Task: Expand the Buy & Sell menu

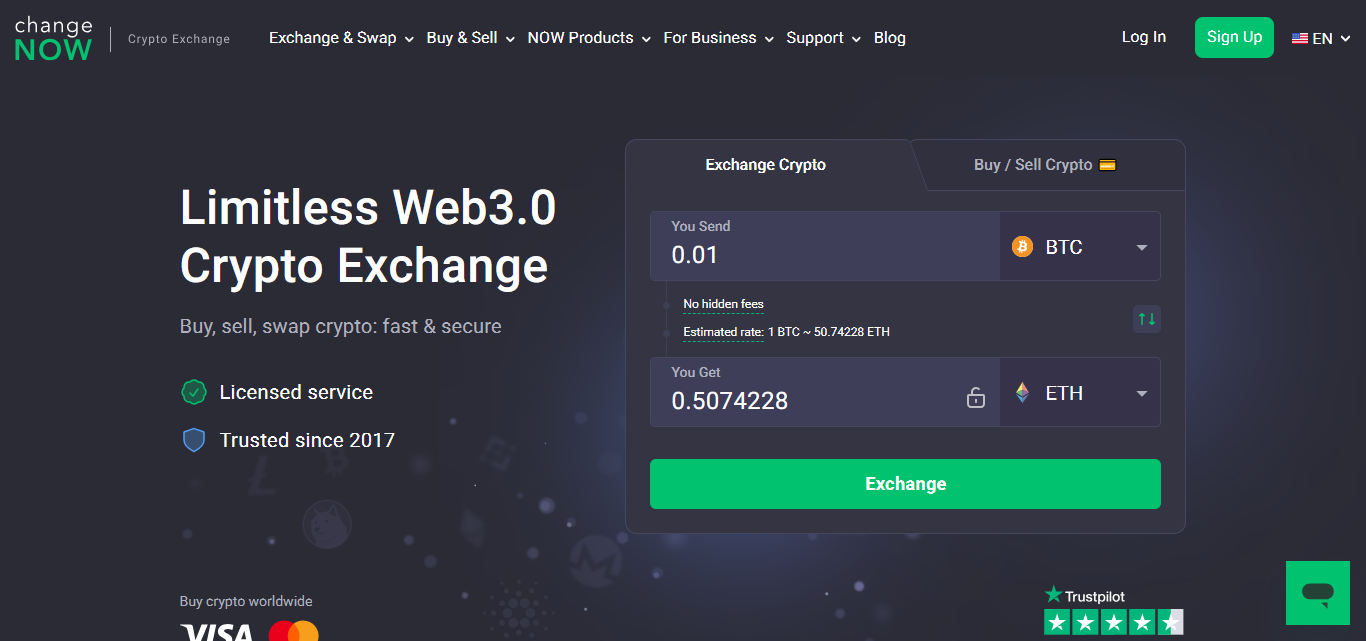Action: tap(470, 38)
